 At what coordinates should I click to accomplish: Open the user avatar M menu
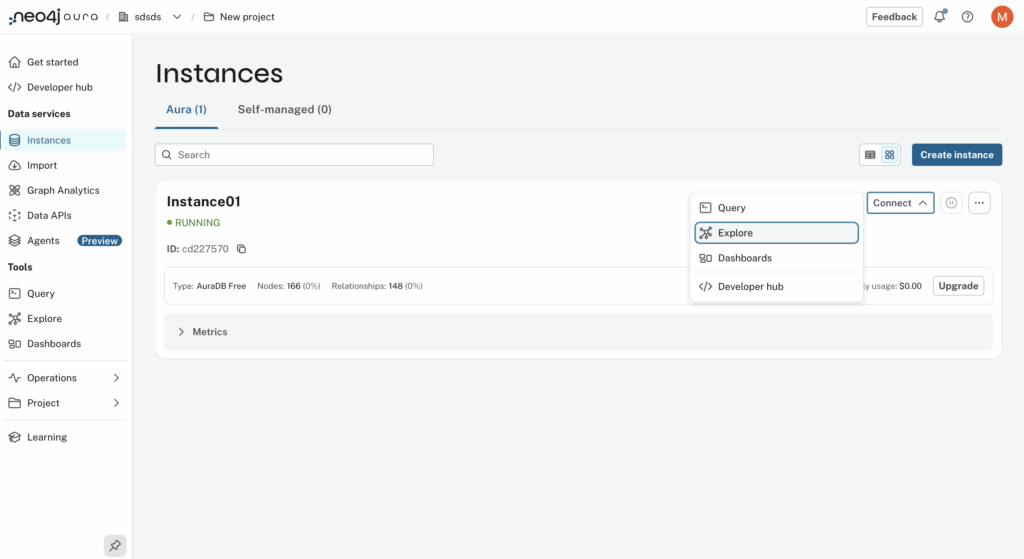click(1001, 17)
